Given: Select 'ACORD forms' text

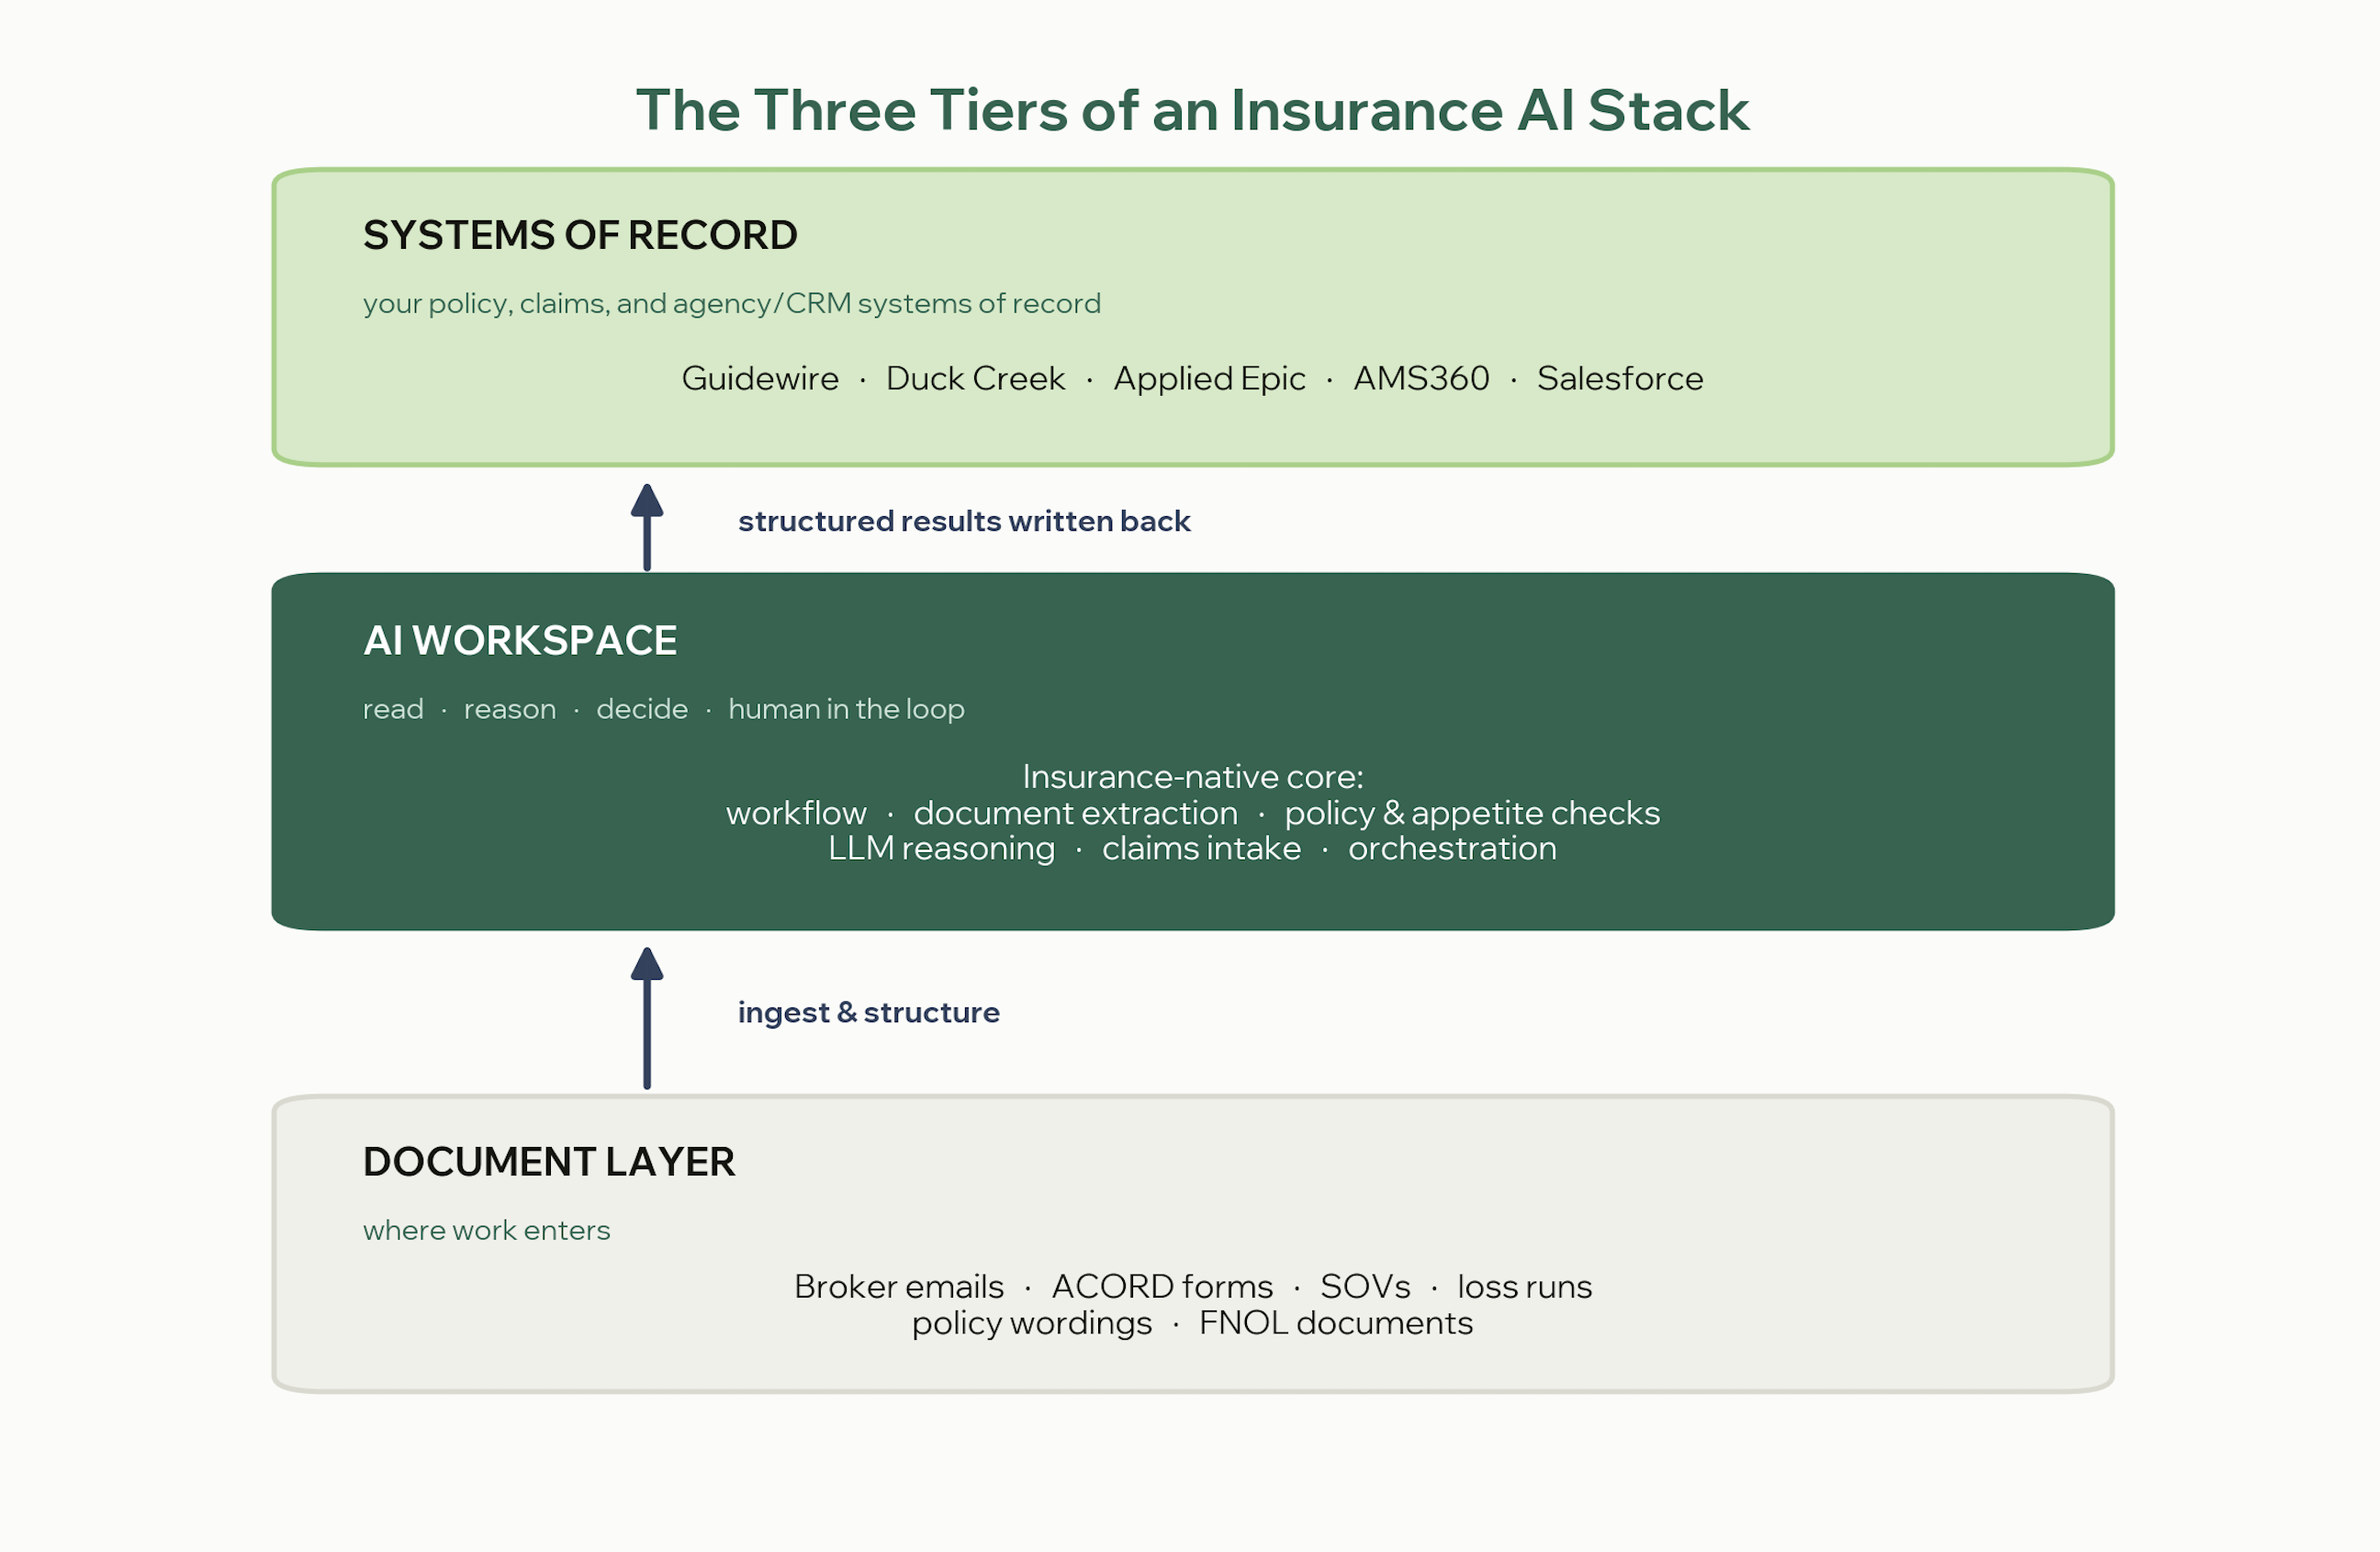Looking at the screenshot, I should click(1162, 1286).
